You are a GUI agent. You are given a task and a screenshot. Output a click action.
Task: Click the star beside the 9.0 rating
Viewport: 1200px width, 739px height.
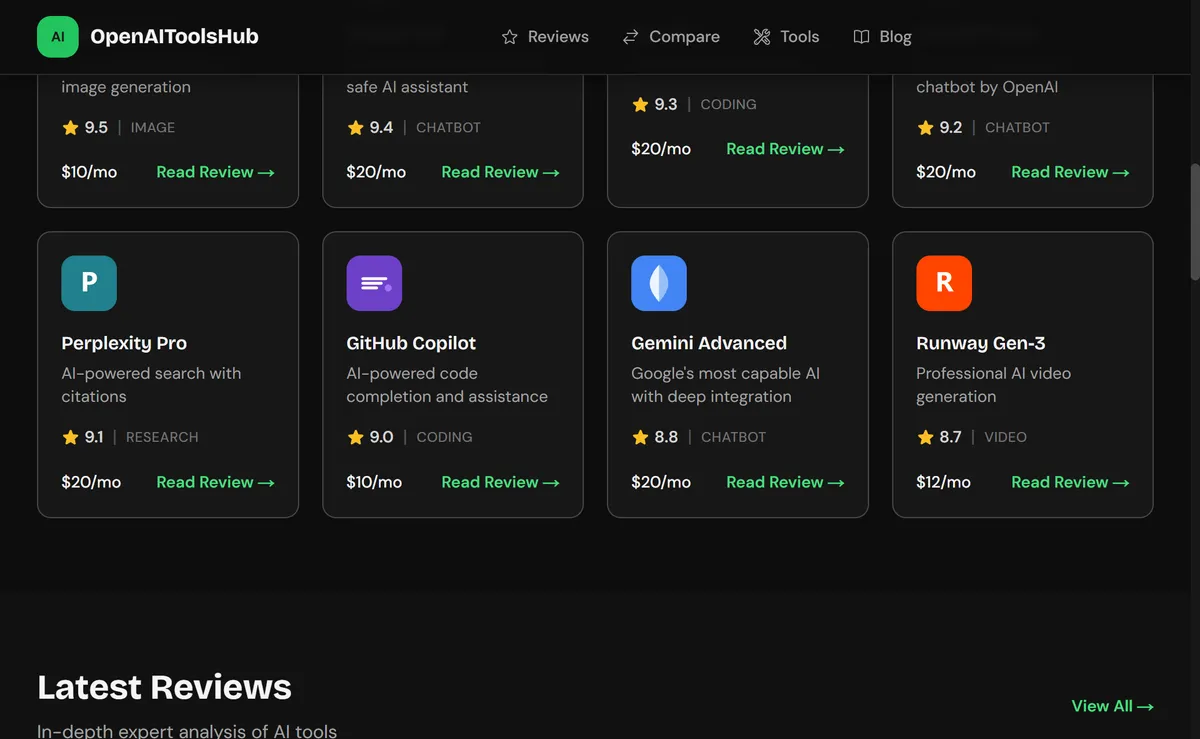355,437
